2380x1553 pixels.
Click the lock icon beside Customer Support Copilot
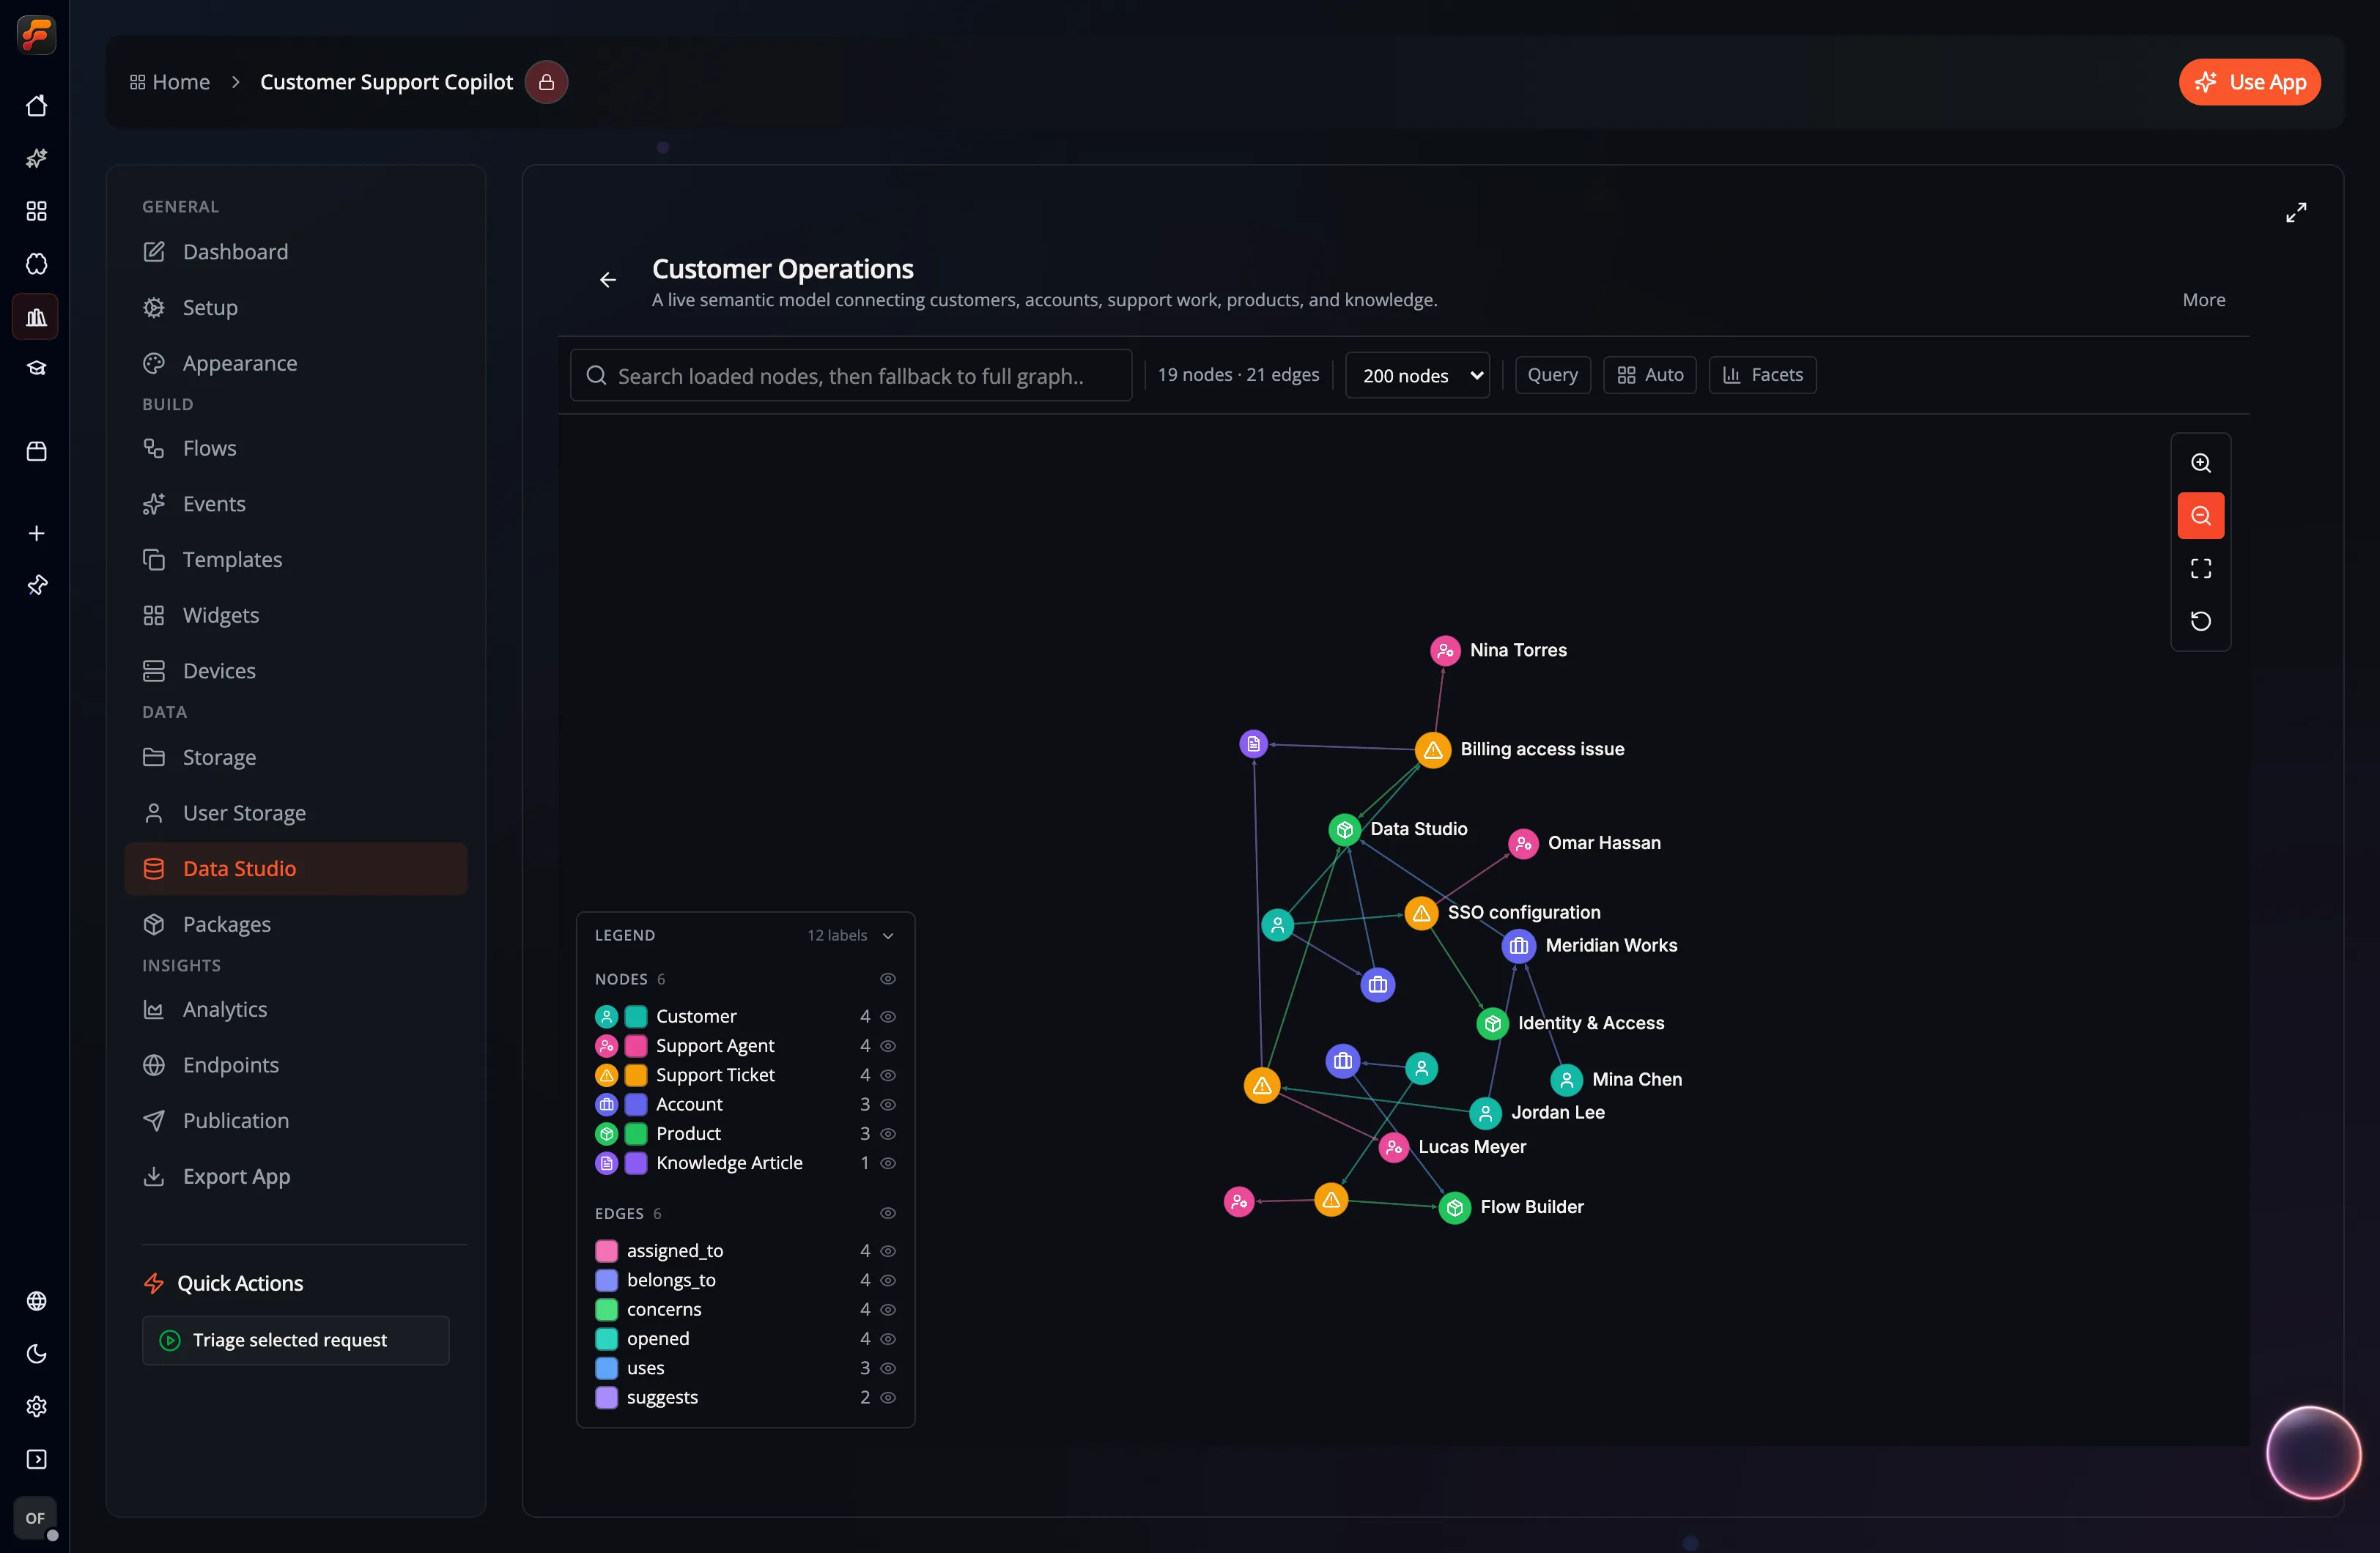(546, 82)
